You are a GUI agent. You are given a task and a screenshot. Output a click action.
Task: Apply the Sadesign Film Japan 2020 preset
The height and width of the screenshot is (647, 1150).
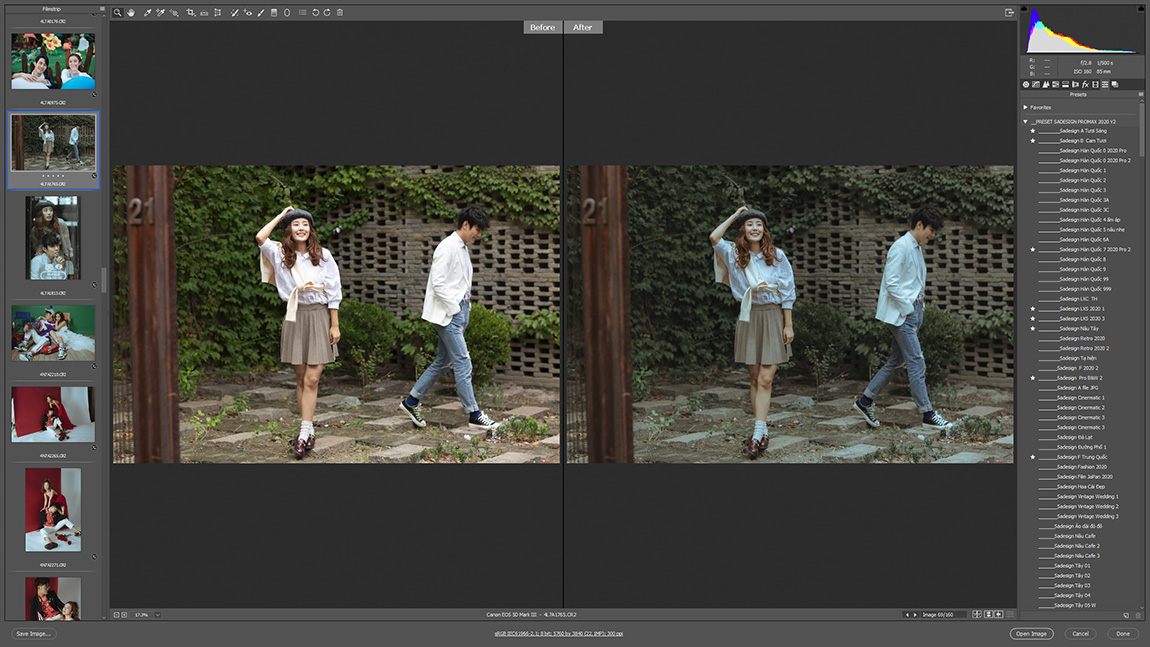(x=1084, y=477)
